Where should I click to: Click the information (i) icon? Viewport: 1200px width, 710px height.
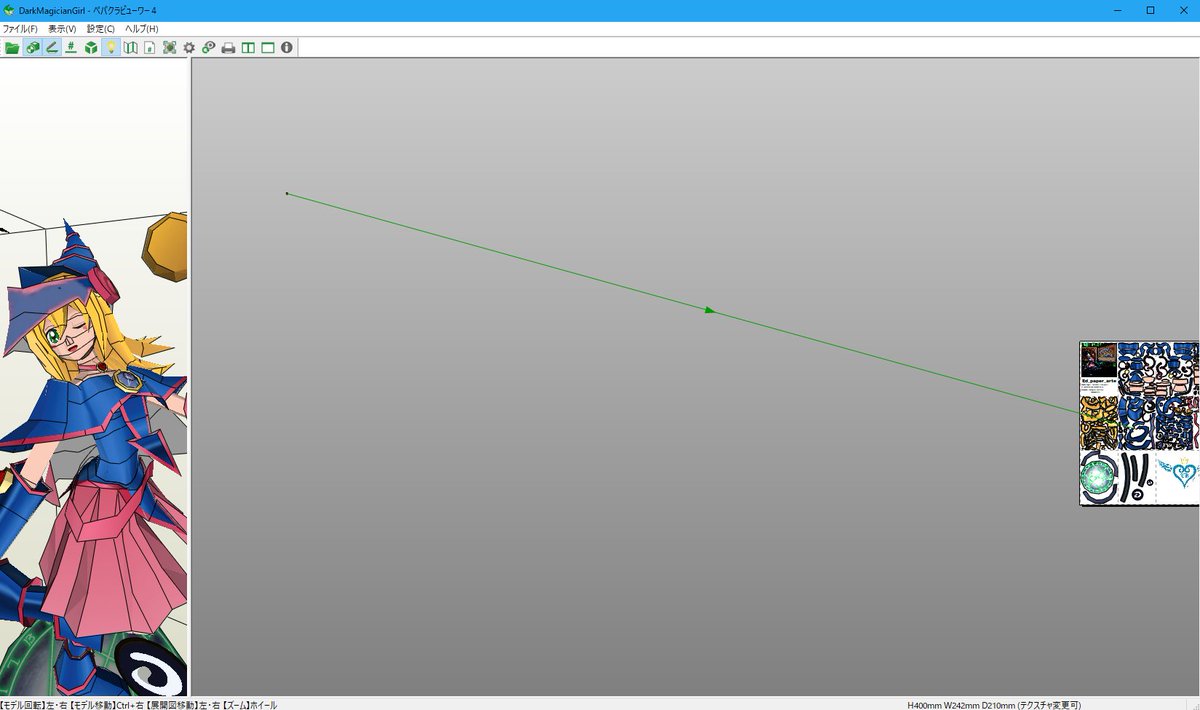(x=287, y=47)
